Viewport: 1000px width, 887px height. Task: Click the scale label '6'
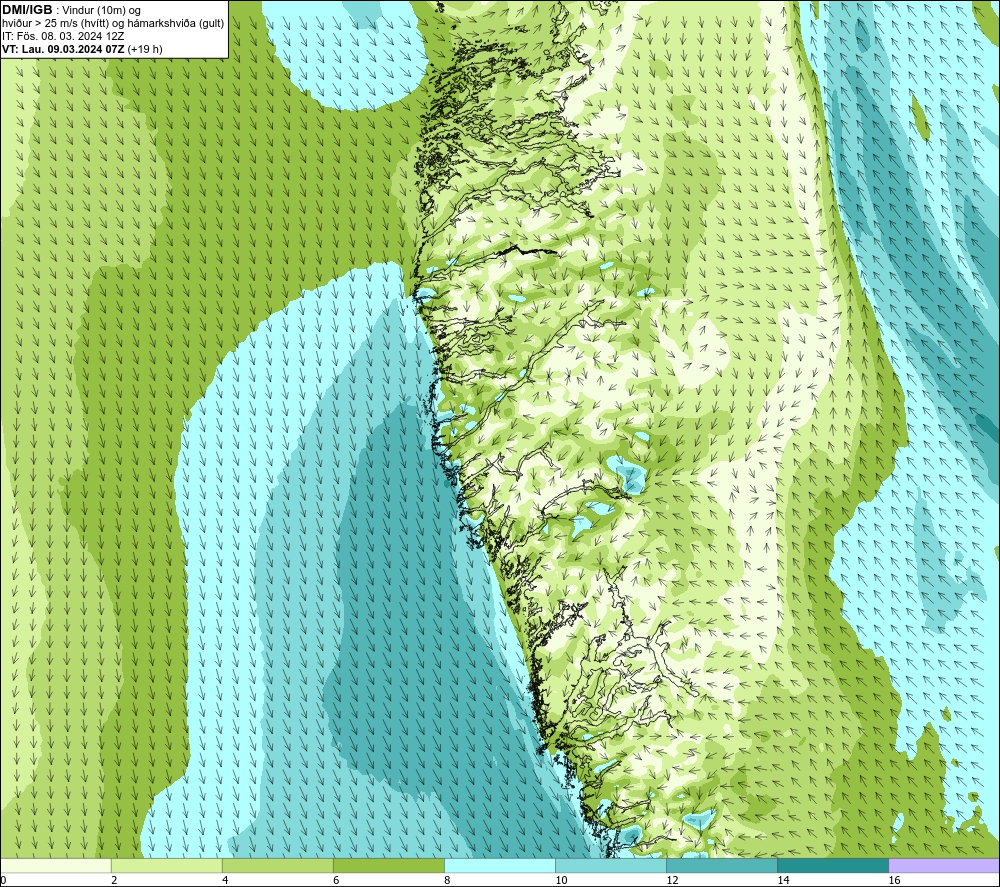pyautogui.click(x=336, y=880)
